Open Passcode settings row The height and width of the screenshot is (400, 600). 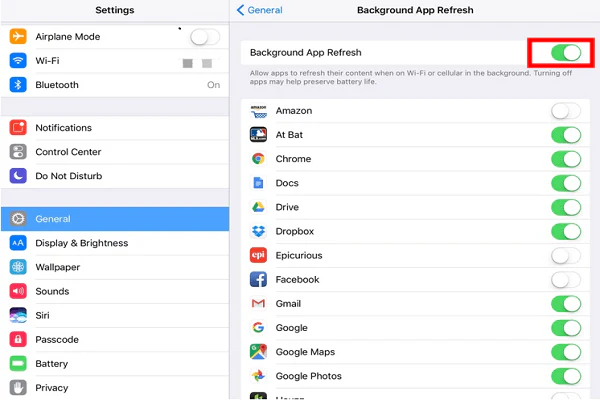click(x=115, y=339)
